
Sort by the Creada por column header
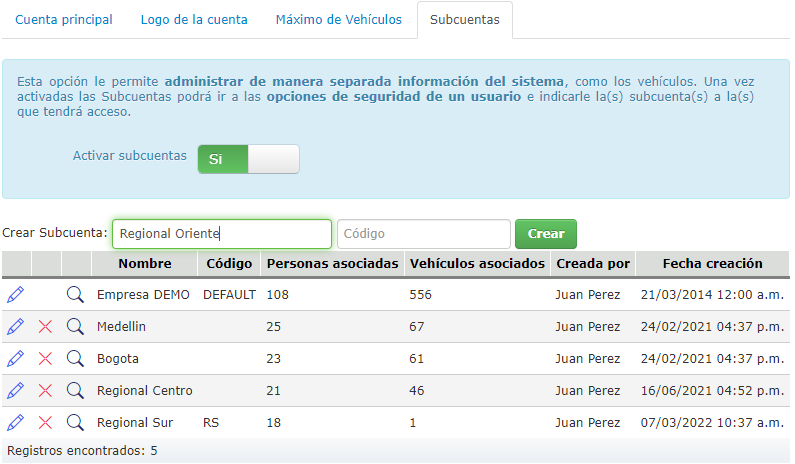click(x=593, y=264)
